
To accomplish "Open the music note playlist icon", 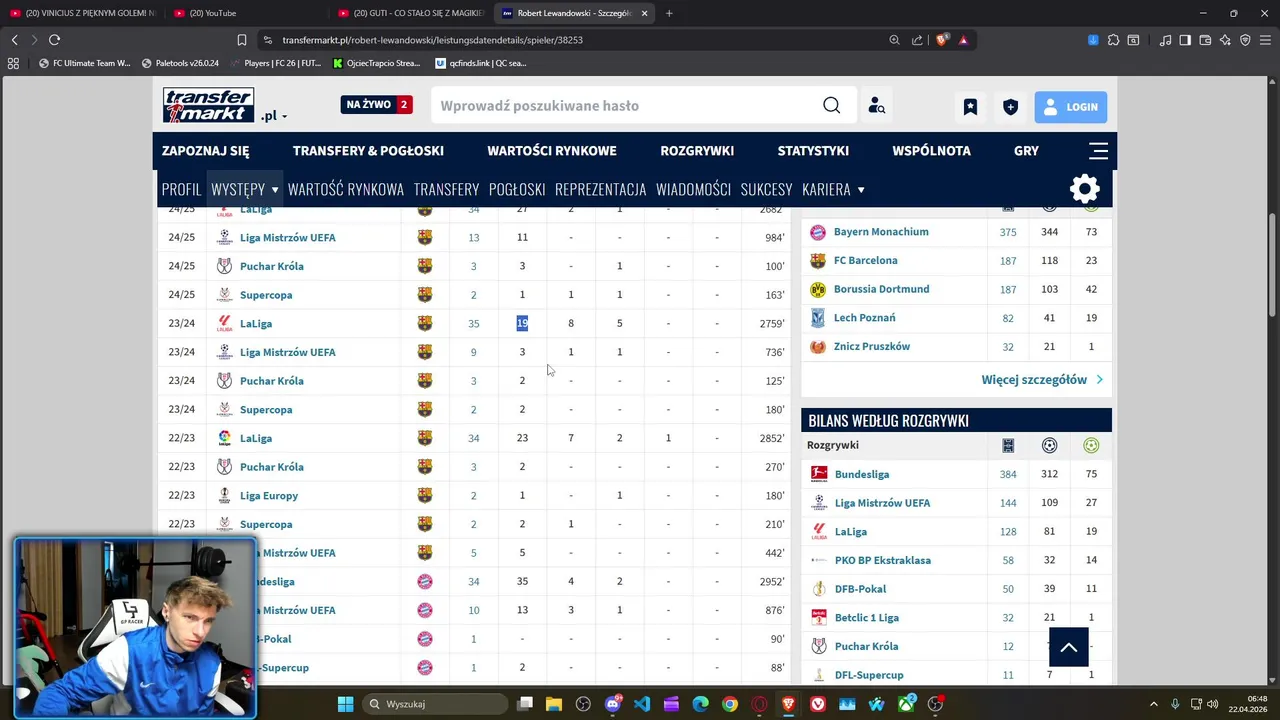I will [1165, 40].
